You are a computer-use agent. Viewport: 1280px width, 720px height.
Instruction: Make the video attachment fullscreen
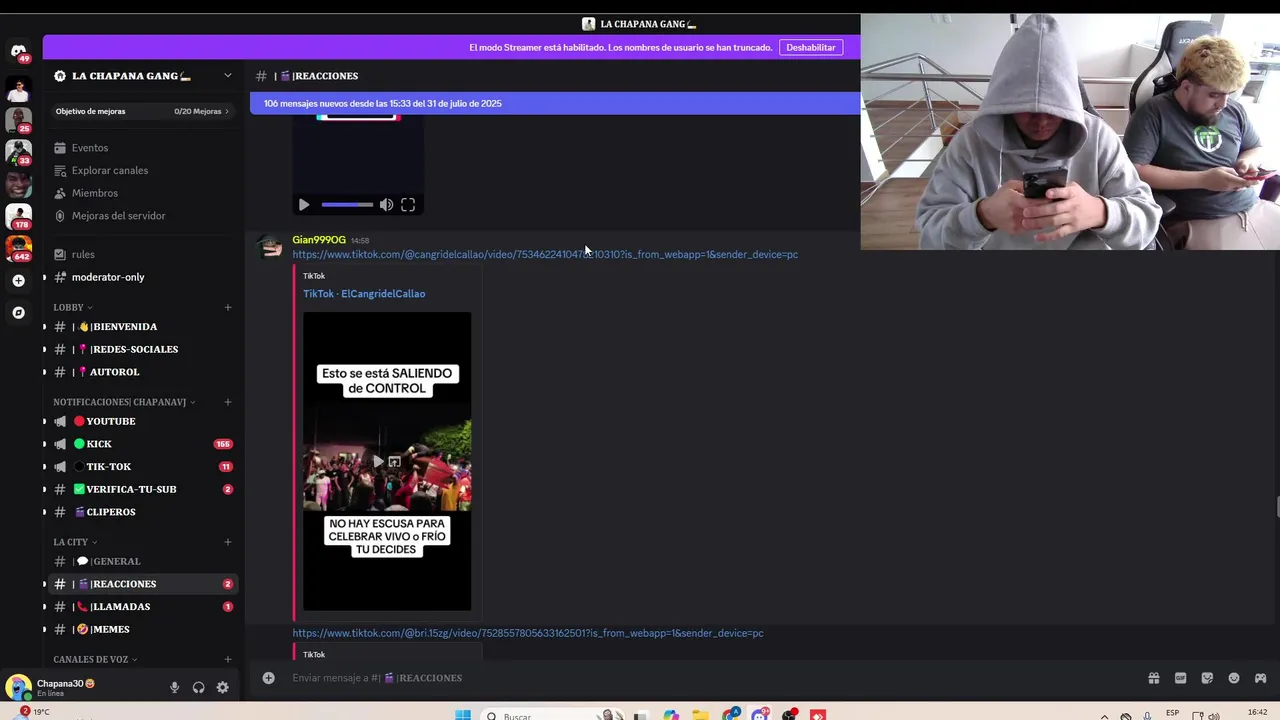point(408,205)
